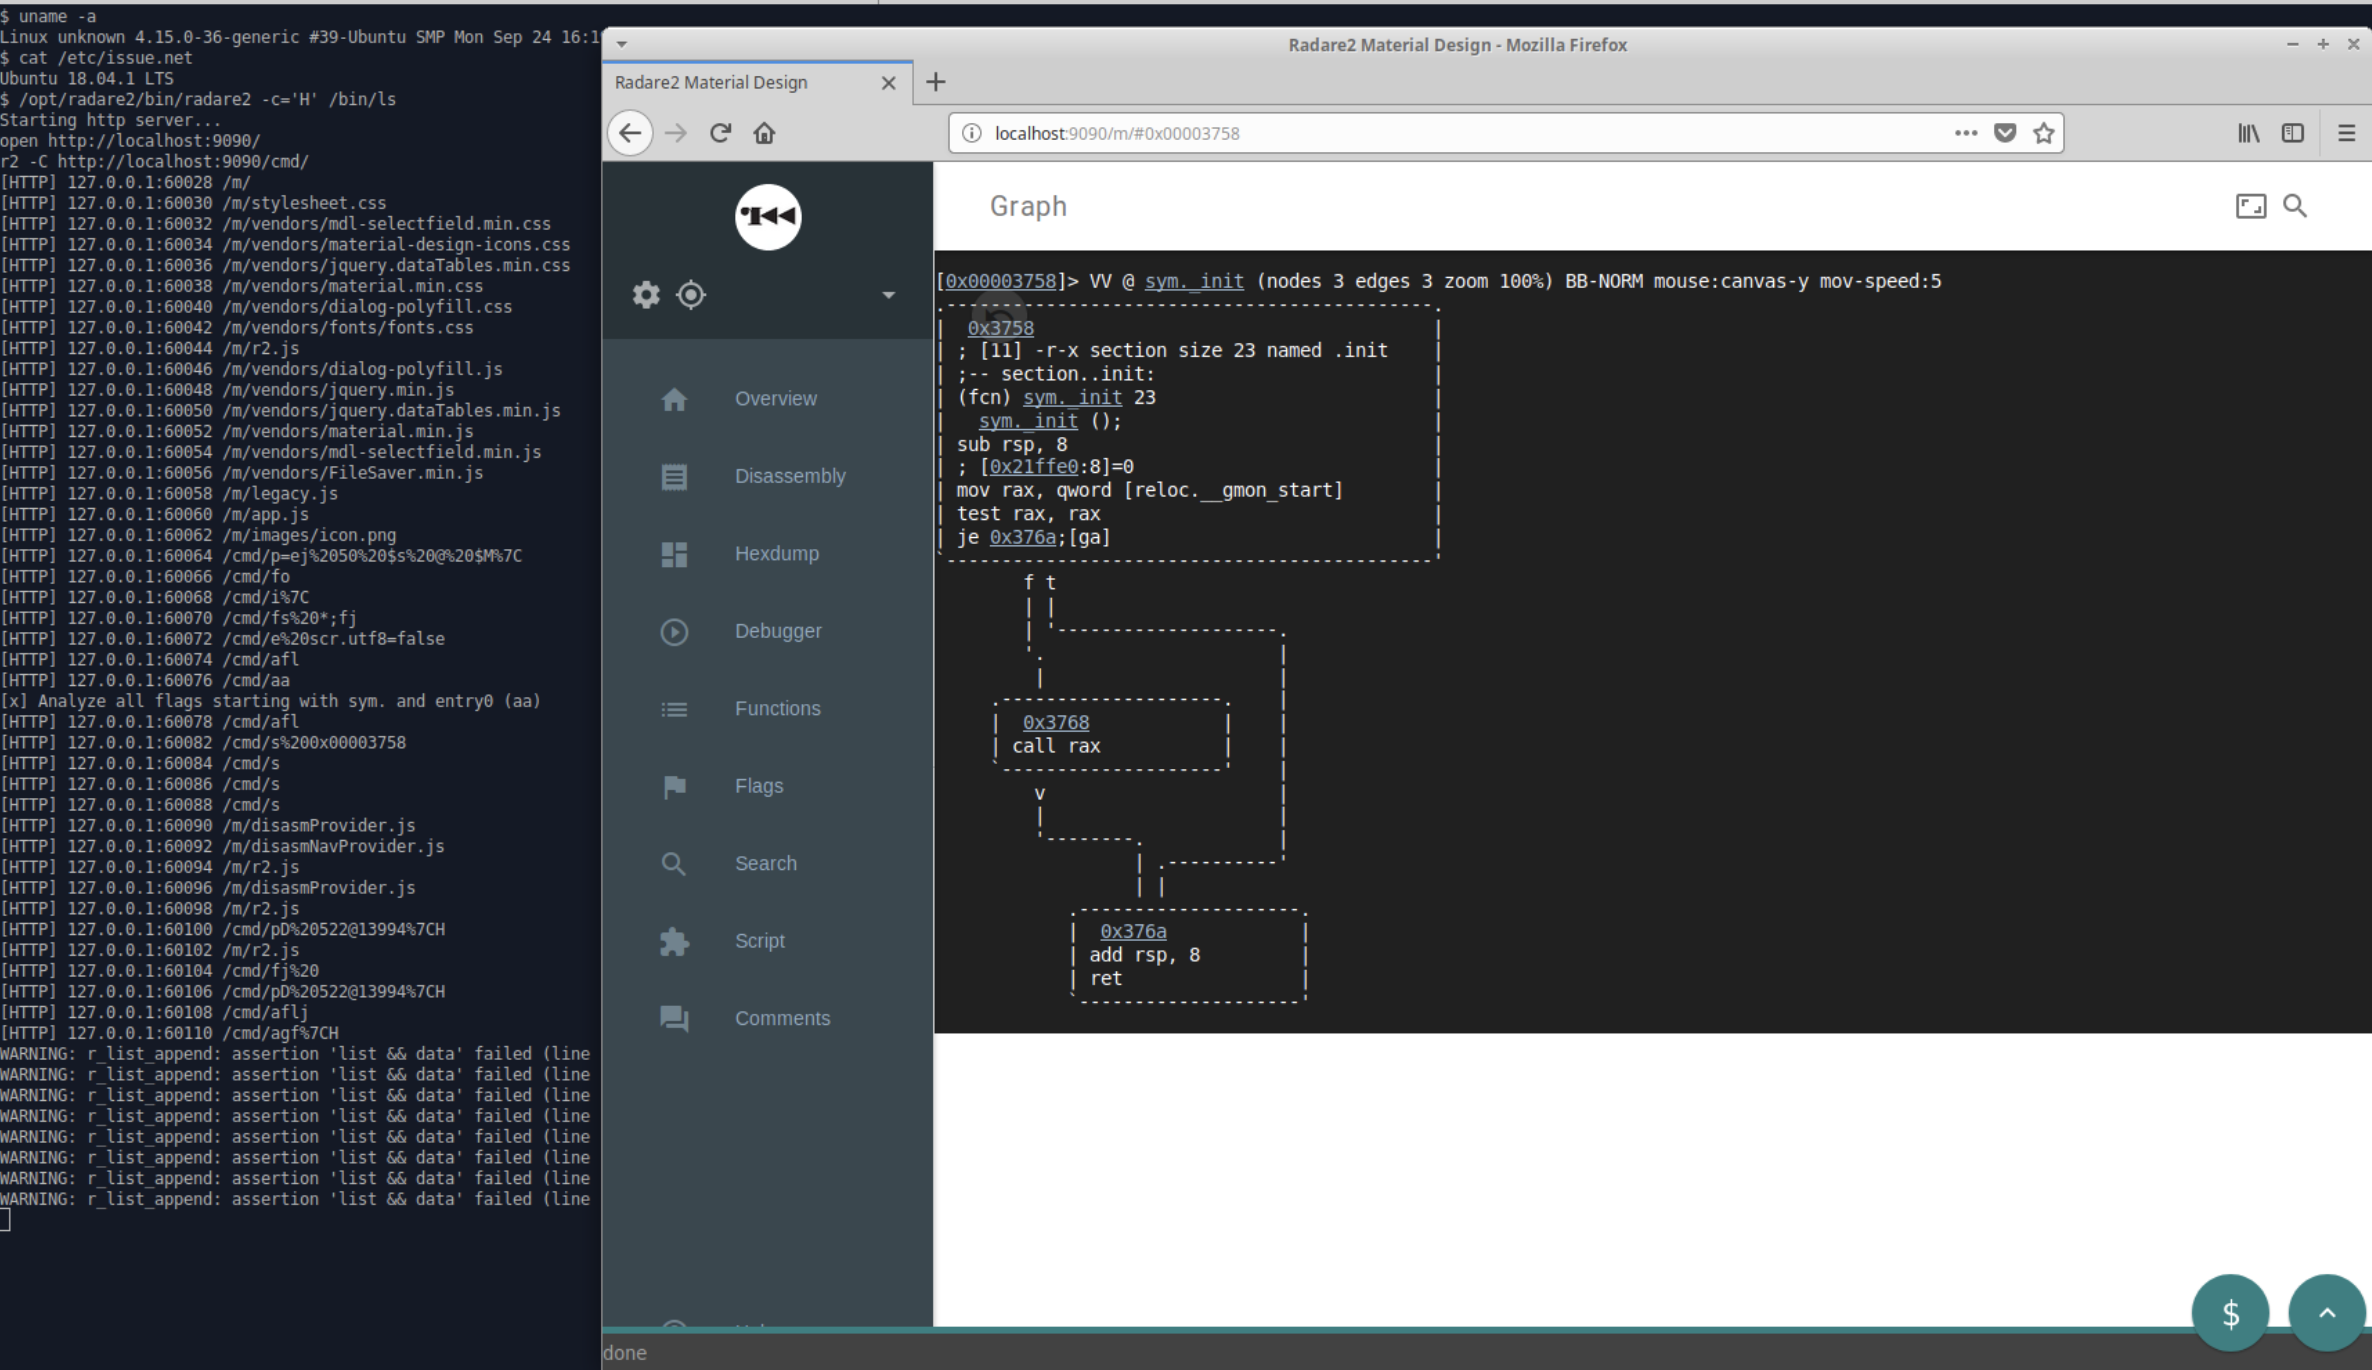Toggle fullscreen icon in Graph header
Image resolution: width=2372 pixels, height=1370 pixels.
[2250, 206]
